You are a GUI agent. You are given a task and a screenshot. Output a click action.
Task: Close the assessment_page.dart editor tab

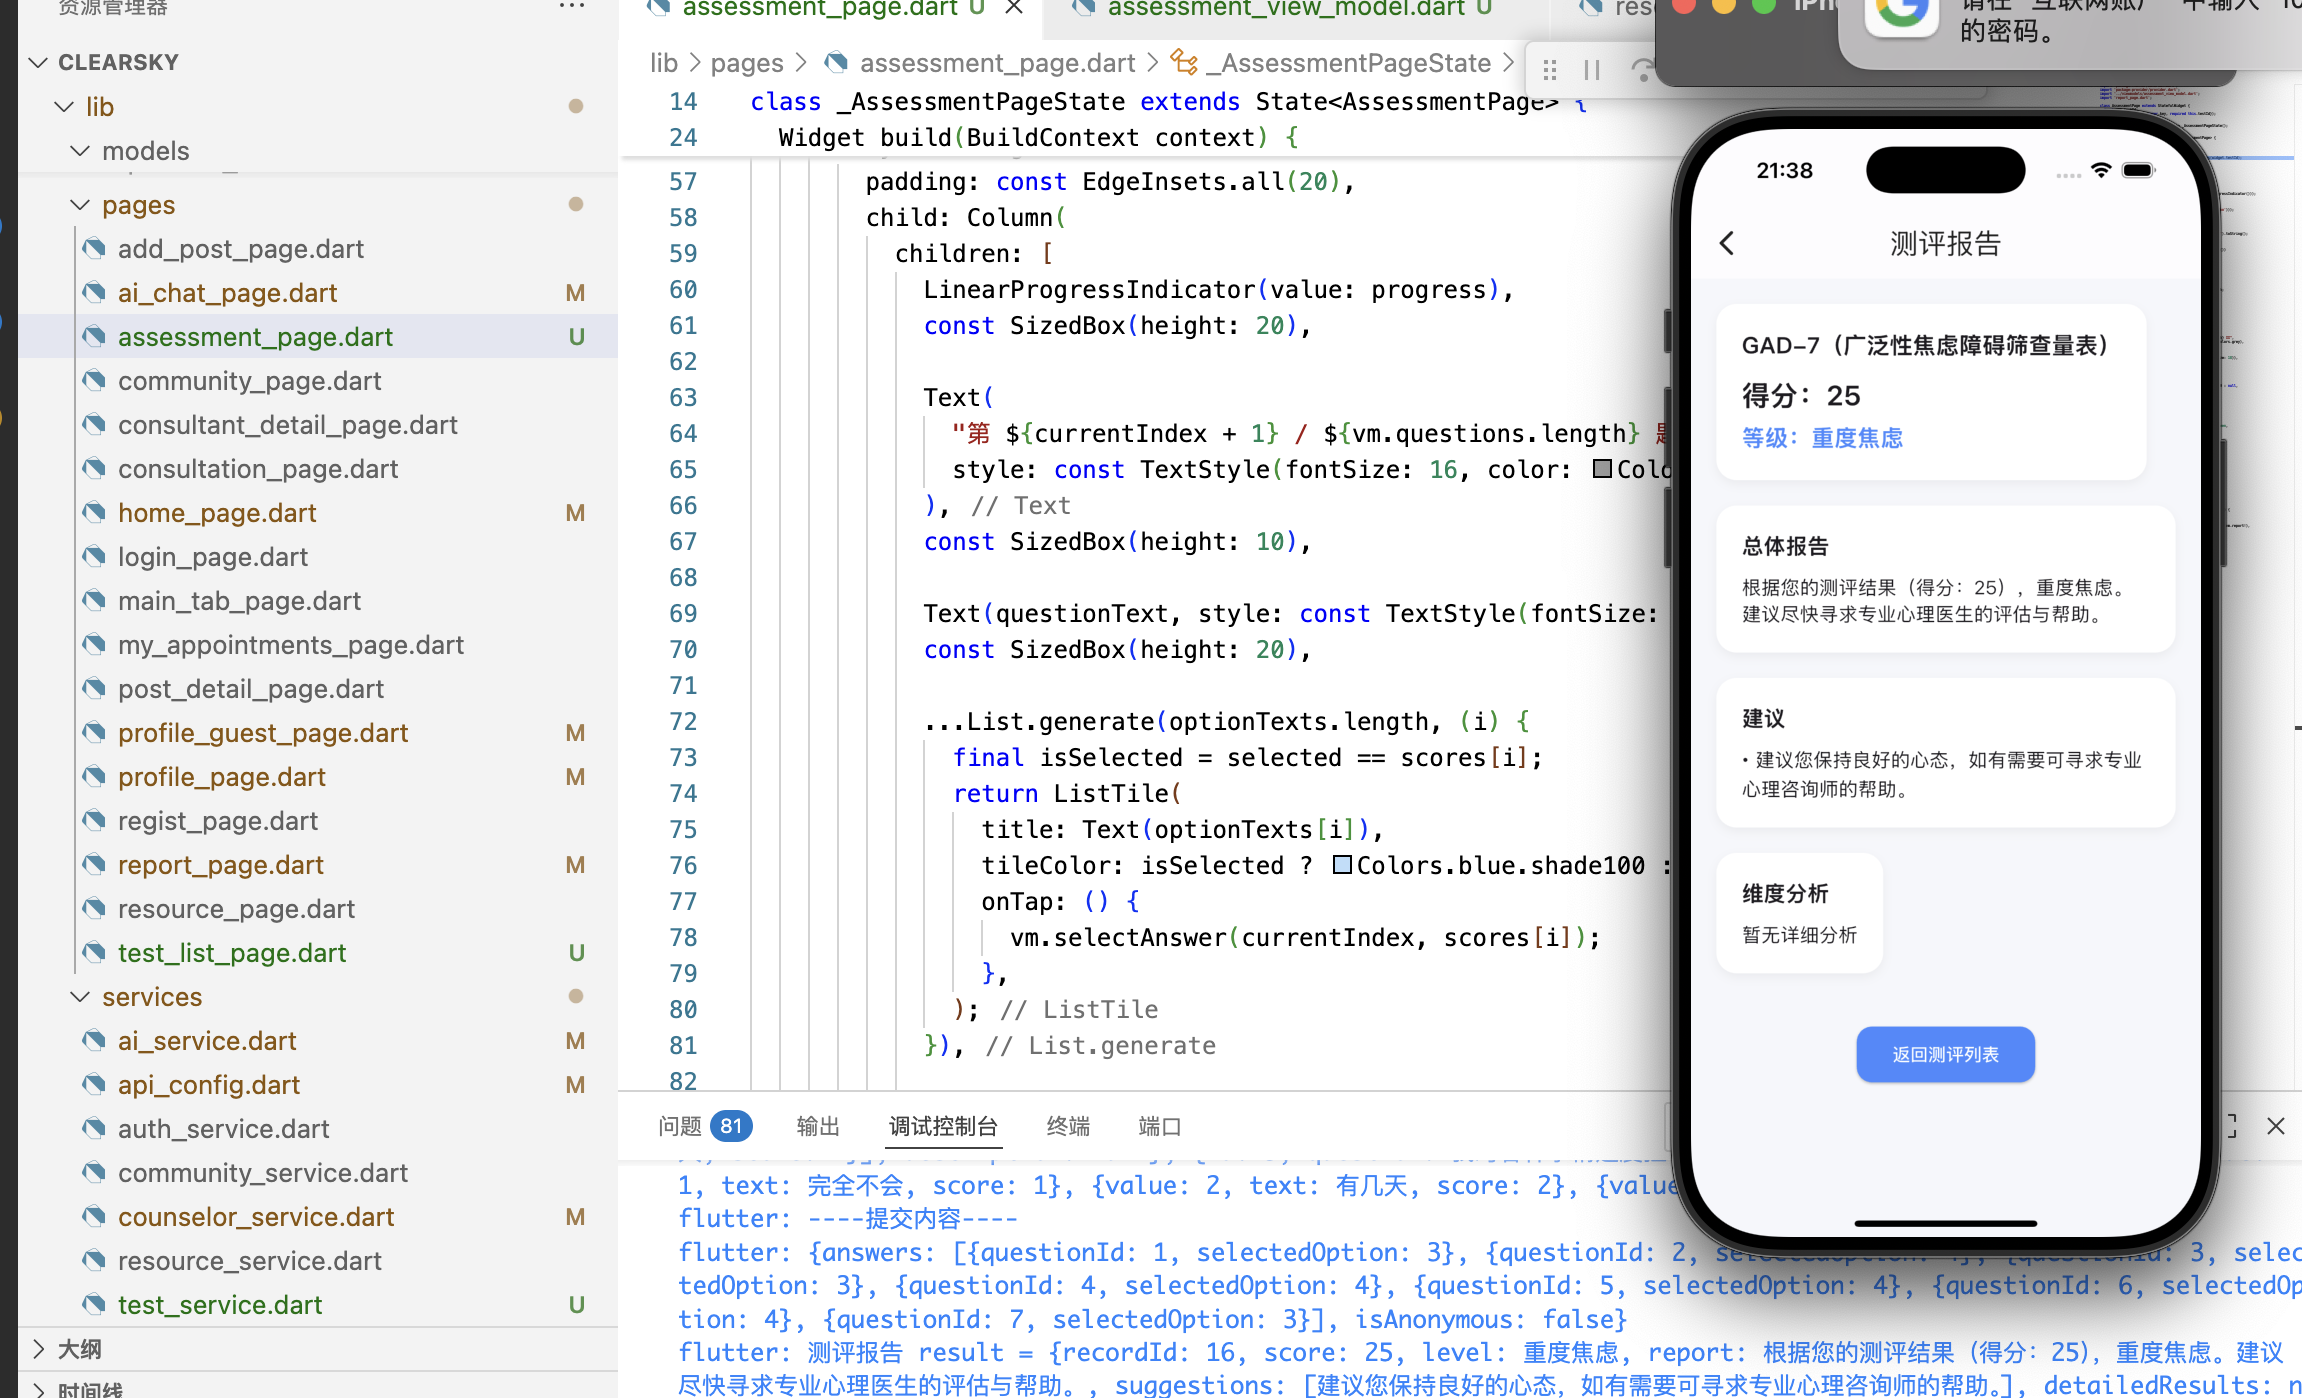click(1014, 8)
